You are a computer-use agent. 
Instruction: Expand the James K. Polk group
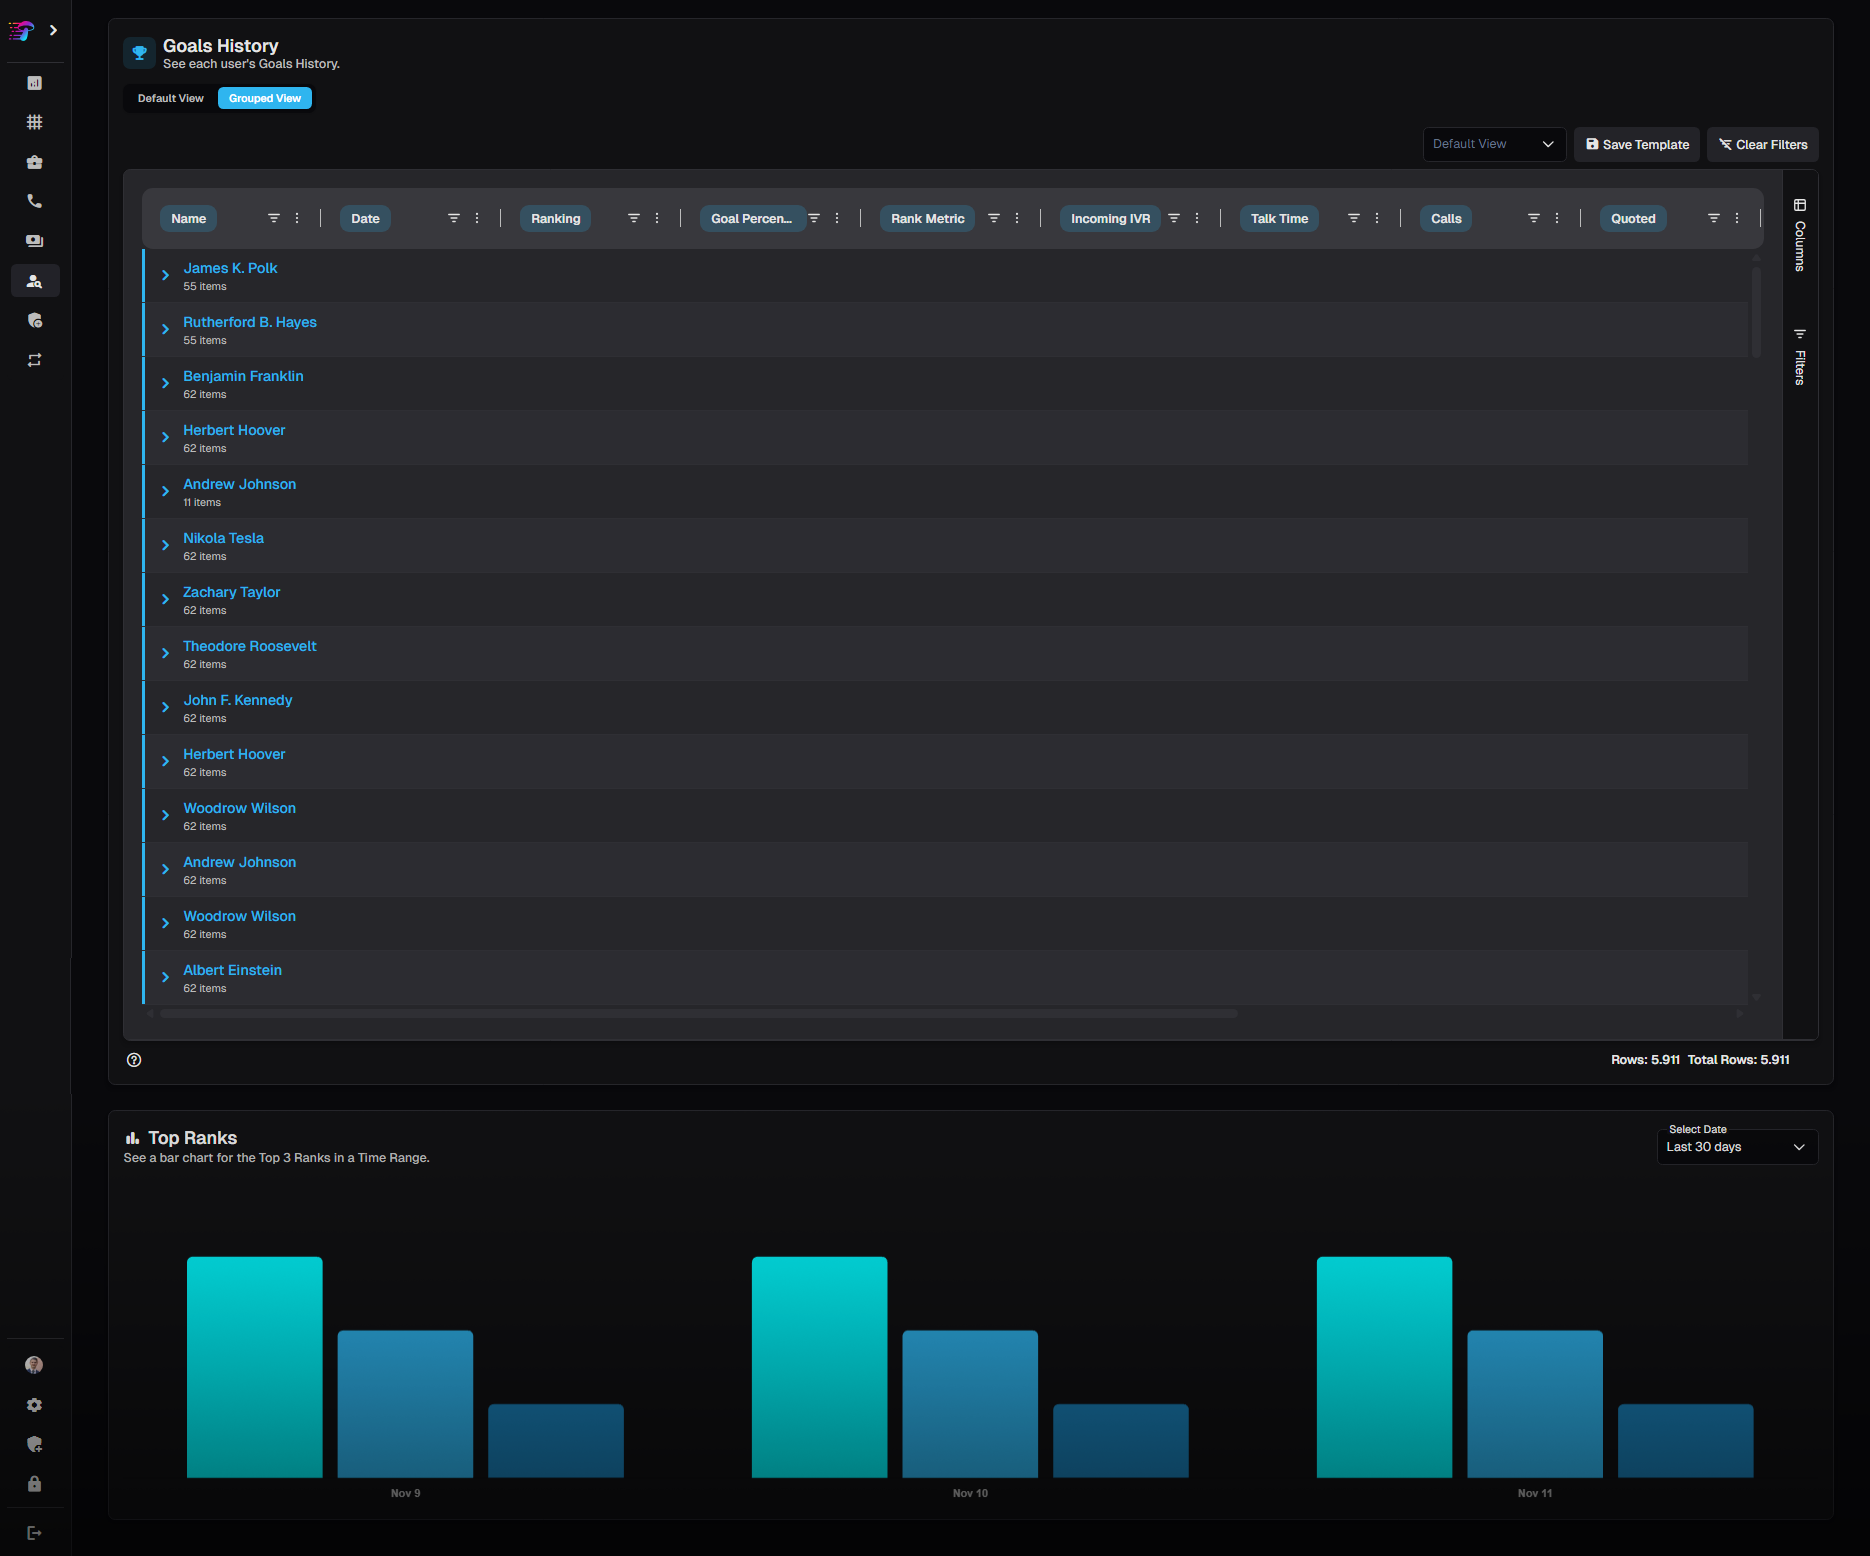[166, 275]
